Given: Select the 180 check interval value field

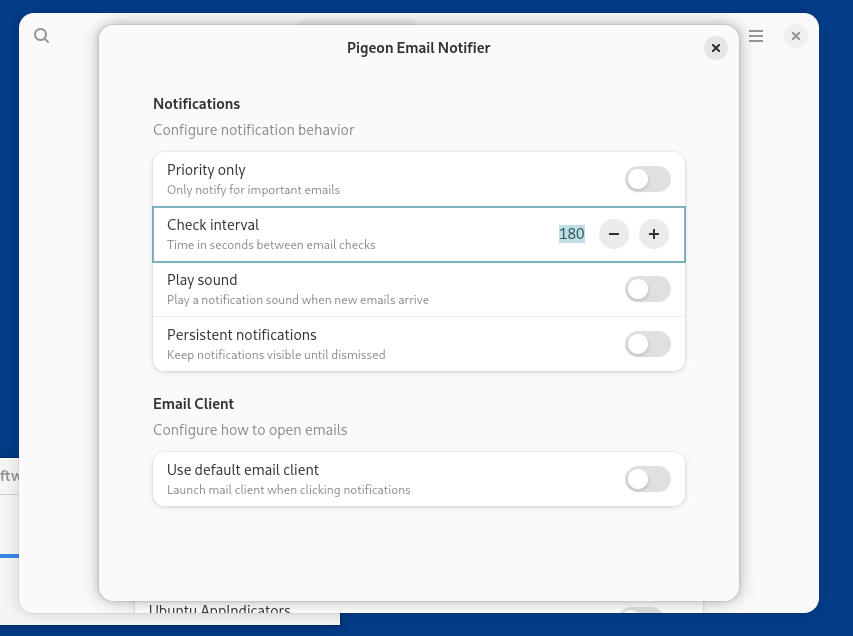Looking at the screenshot, I should (572, 234).
